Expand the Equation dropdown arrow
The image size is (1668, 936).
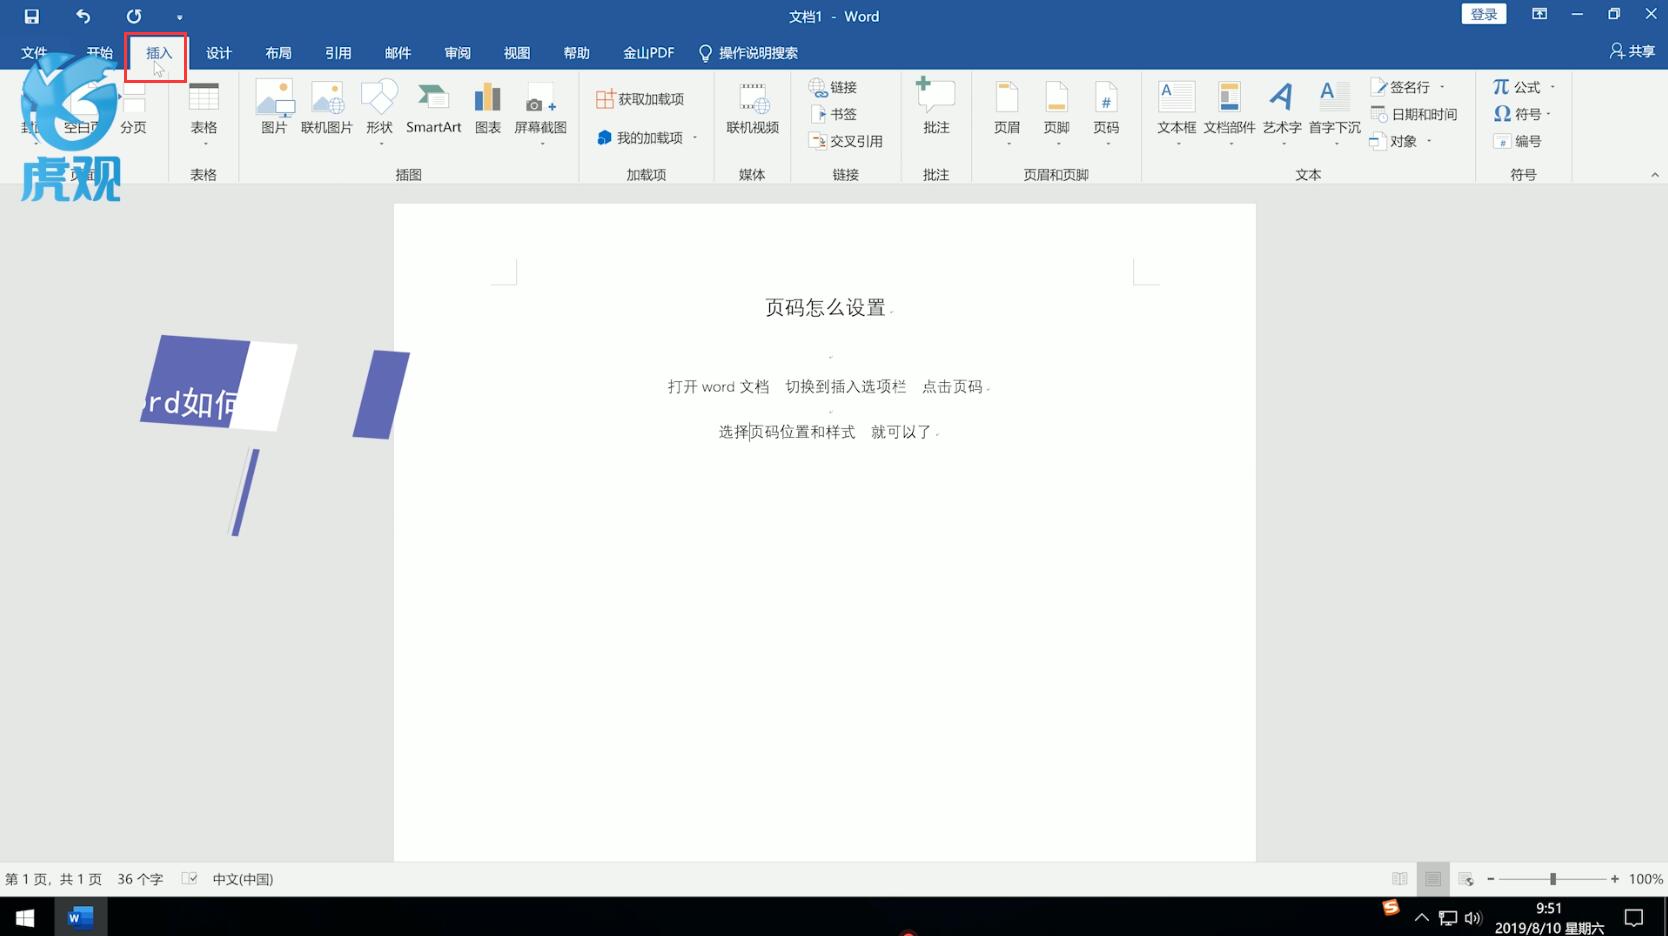click(1552, 87)
